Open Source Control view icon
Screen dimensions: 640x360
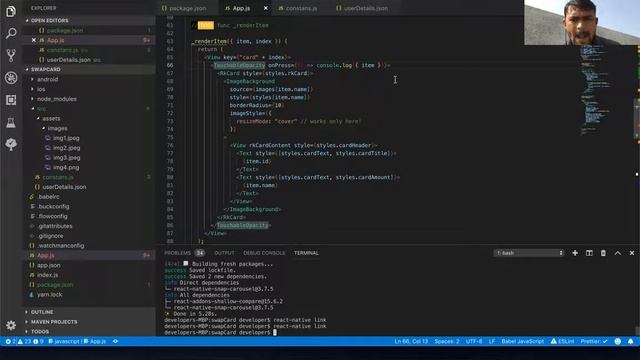pos(11,55)
